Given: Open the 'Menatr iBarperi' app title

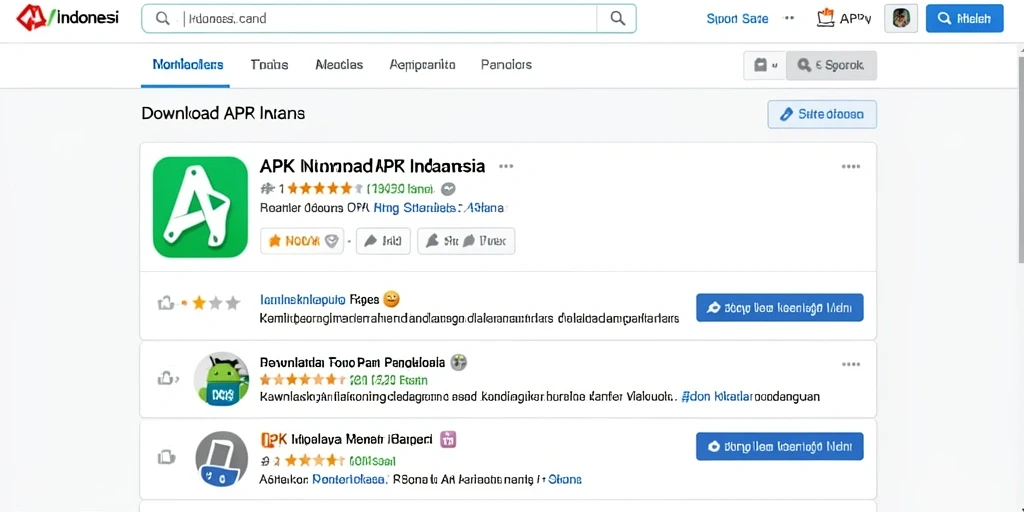Looking at the screenshot, I should [x=346, y=440].
